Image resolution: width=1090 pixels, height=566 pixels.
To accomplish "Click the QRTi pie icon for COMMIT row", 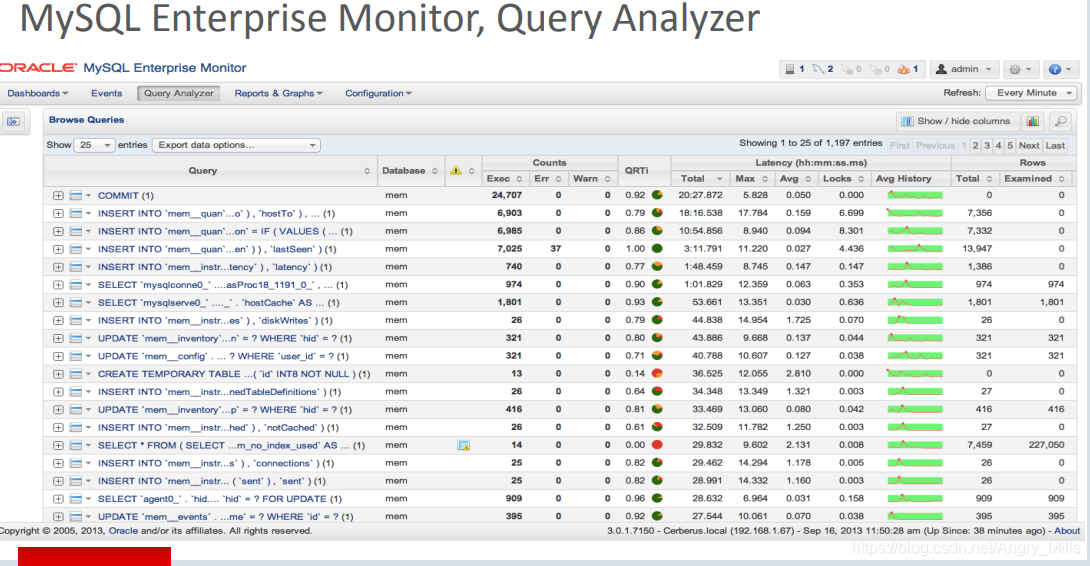I will pos(657,195).
